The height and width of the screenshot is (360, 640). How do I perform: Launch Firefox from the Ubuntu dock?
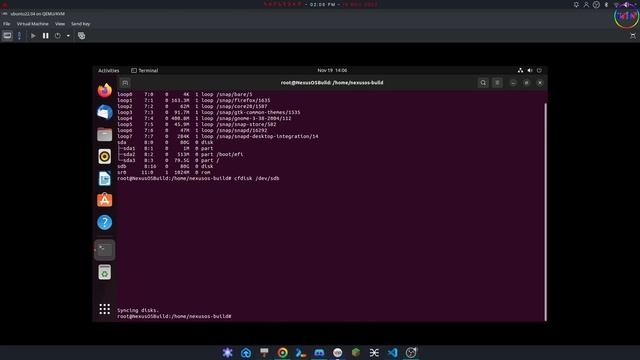[104, 90]
